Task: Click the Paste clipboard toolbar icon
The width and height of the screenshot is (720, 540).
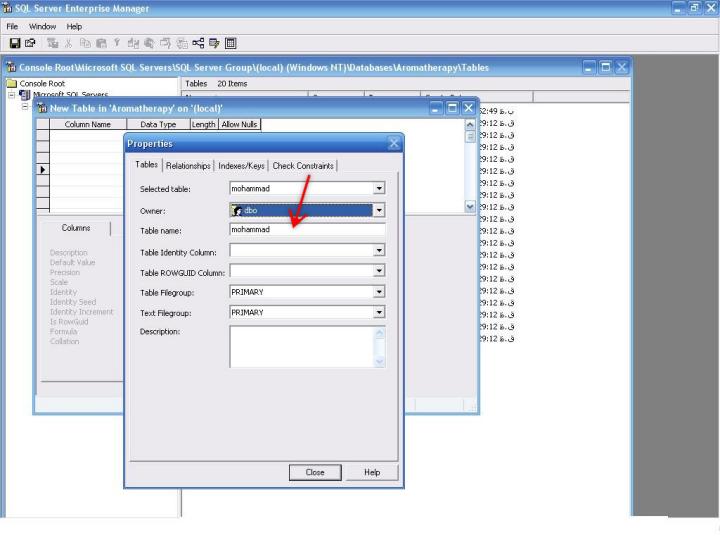Action: (101, 43)
